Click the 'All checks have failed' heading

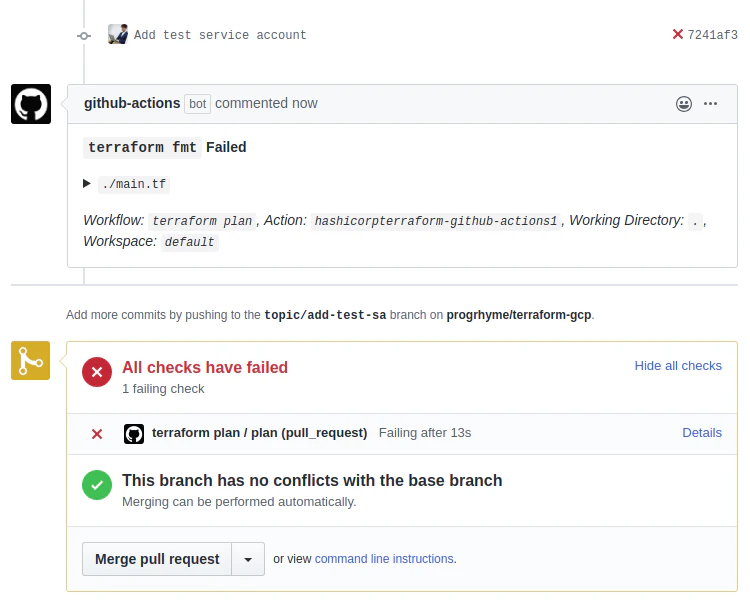pyautogui.click(x=205, y=367)
